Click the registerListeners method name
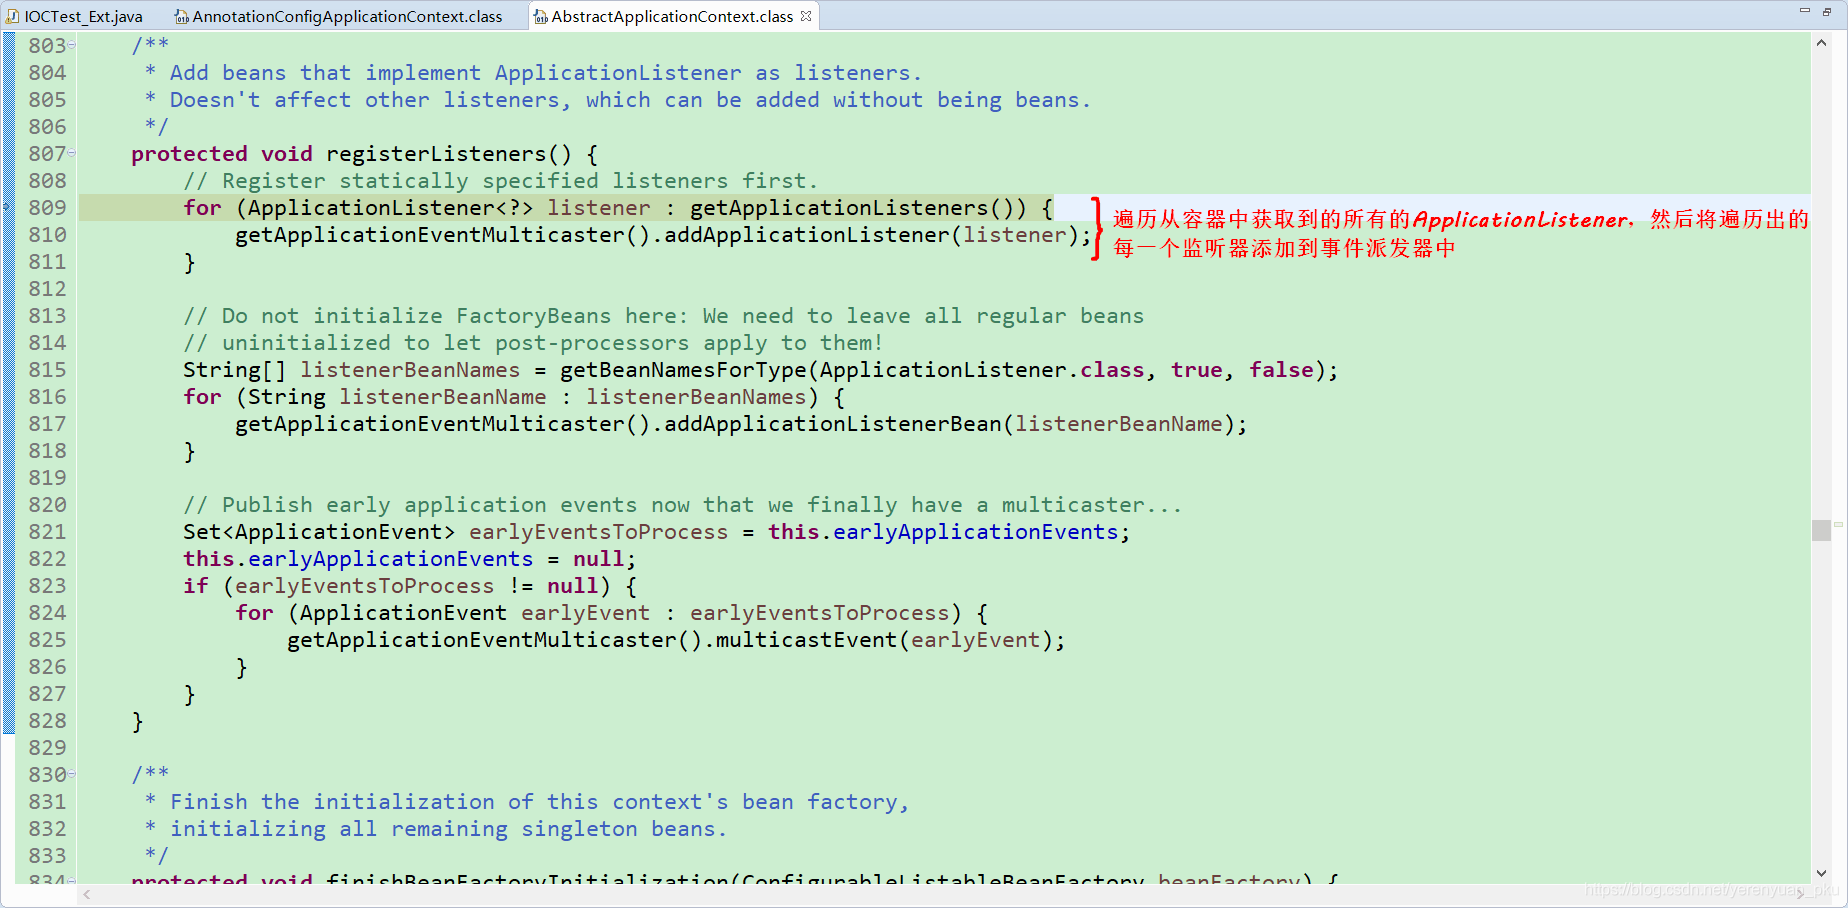 coord(436,154)
